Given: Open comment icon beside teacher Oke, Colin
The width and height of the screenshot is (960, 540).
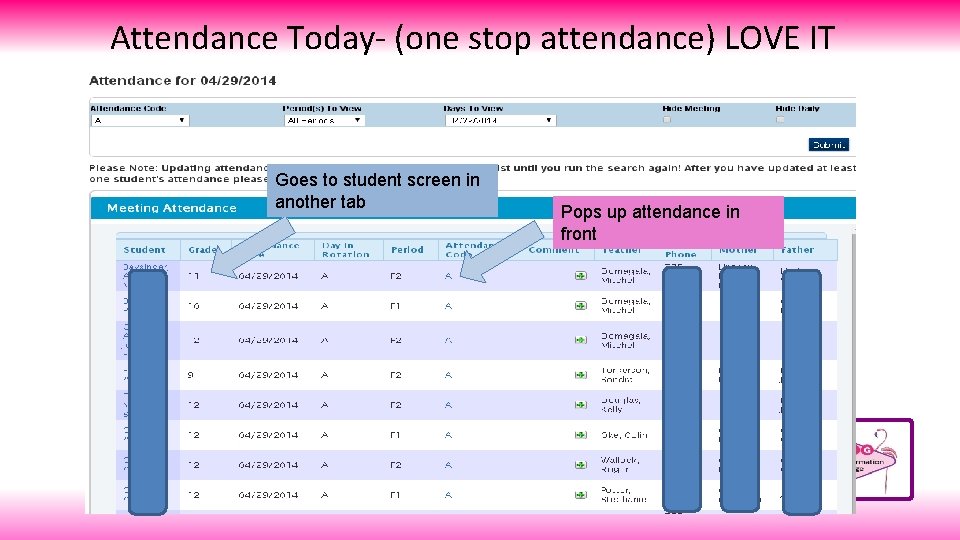Looking at the screenshot, I should [580, 435].
